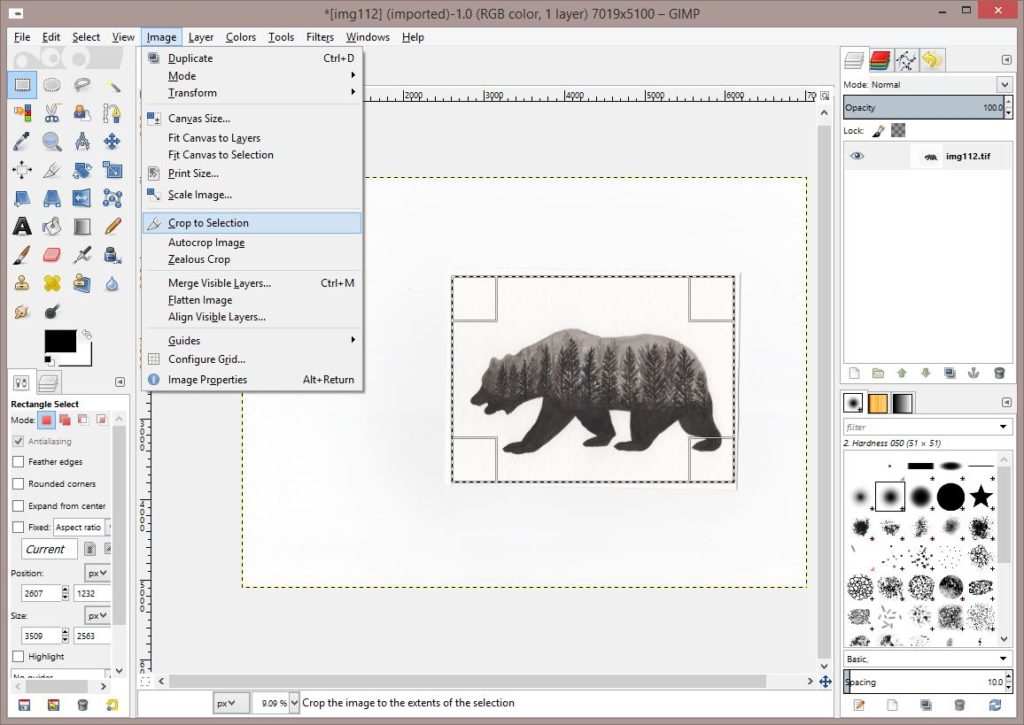Select the Airbrush tool
The width and height of the screenshot is (1024, 725).
click(82, 255)
